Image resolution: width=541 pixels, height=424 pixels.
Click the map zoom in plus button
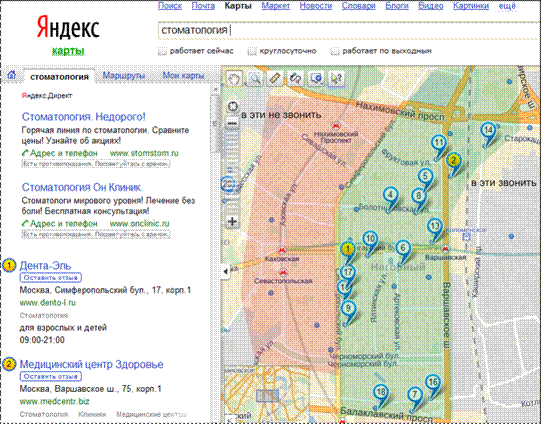click(x=233, y=221)
